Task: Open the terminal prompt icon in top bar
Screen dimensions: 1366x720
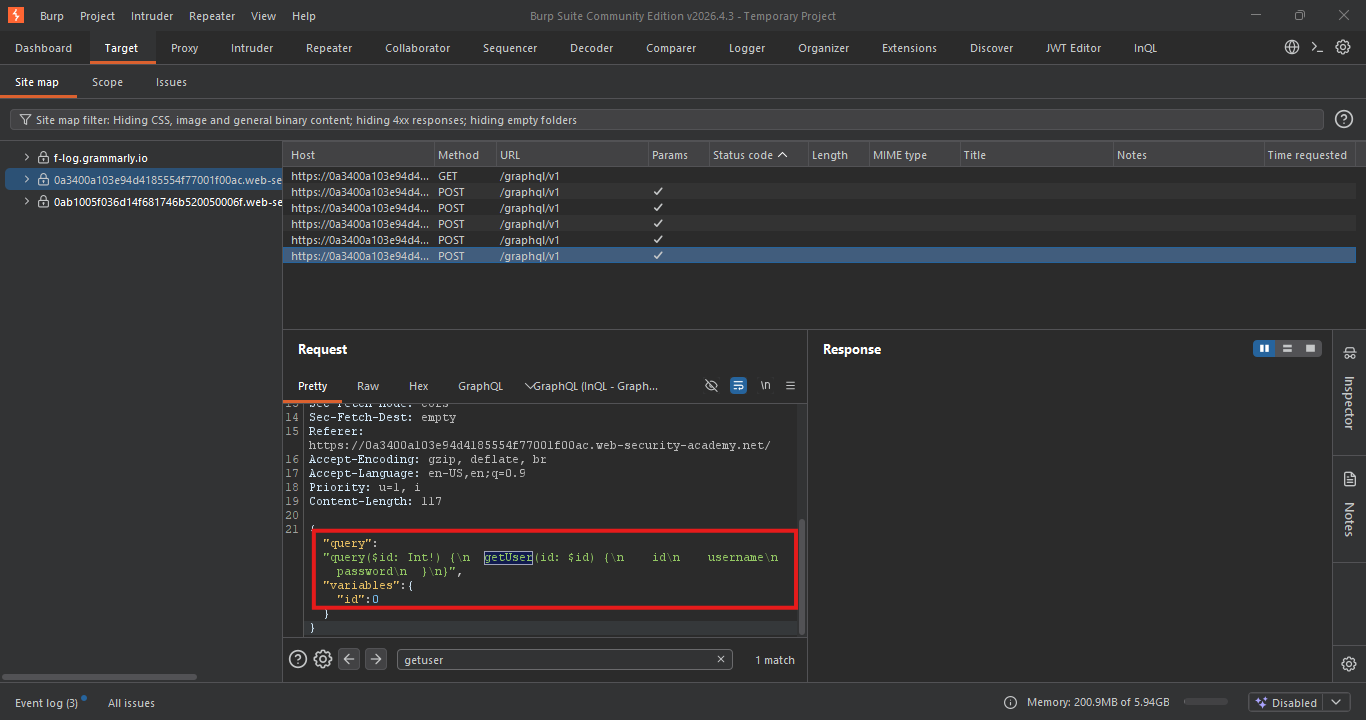Action: pyautogui.click(x=1317, y=47)
